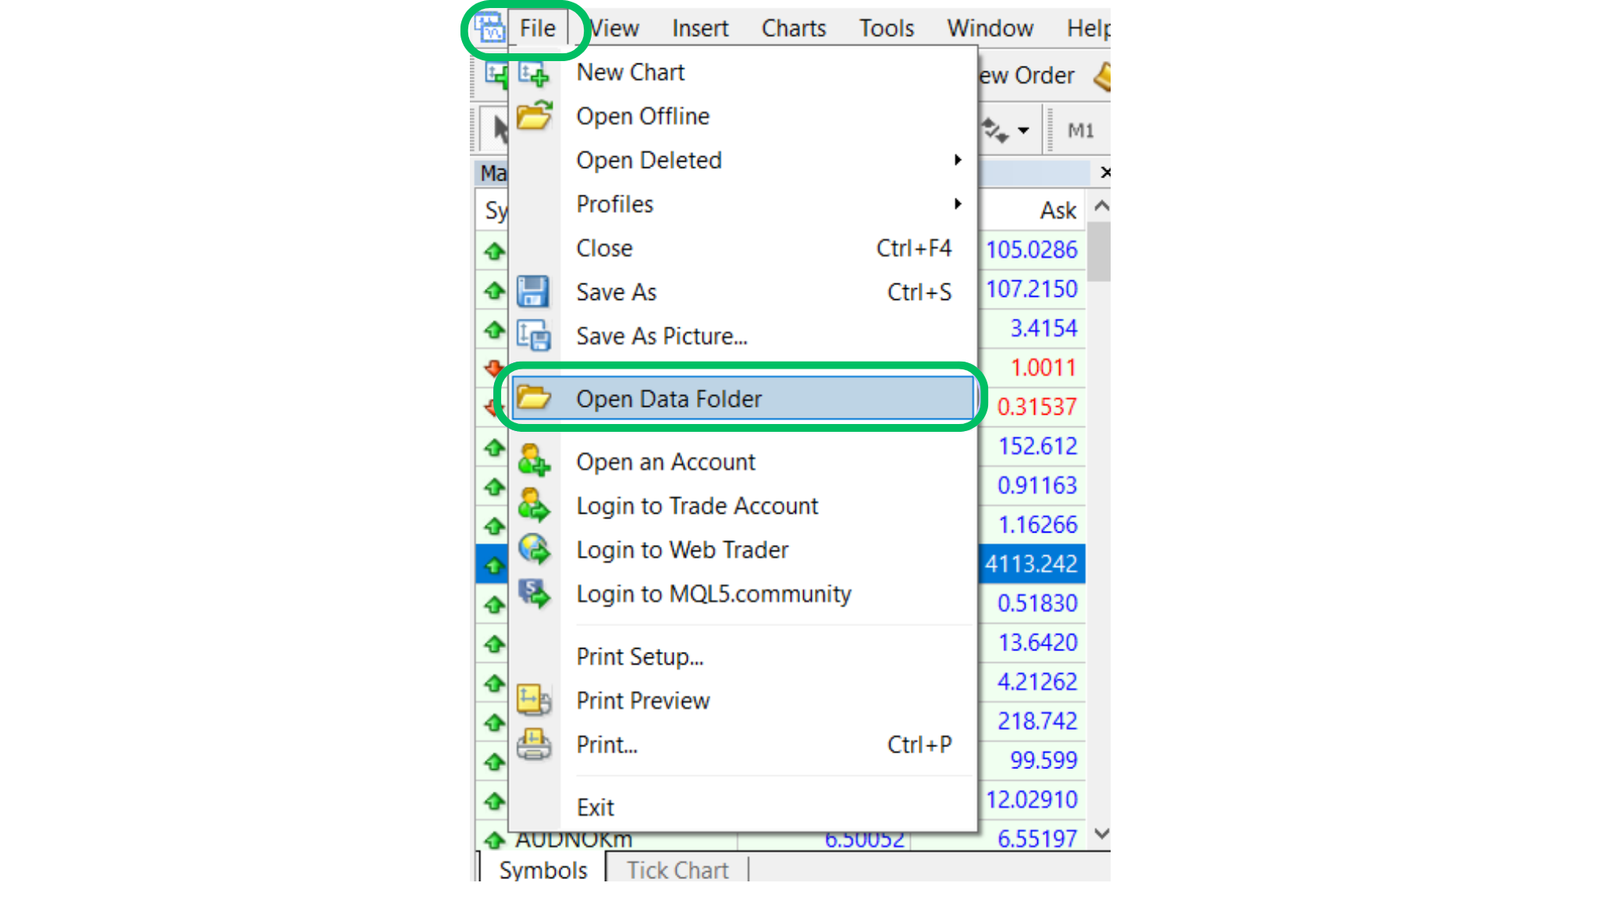Choose Login to Trade Account
1600x898 pixels.
697,506
